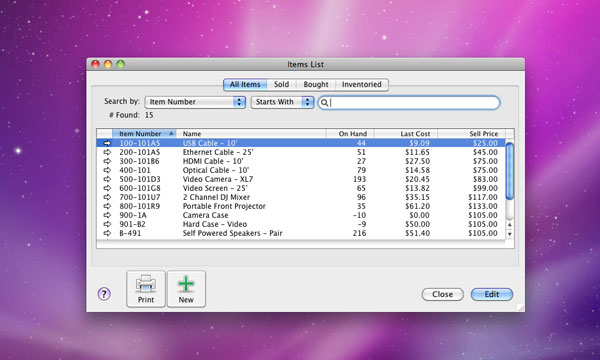Screen dimensions: 600x360
Task: Click the arrow icon for item 600-101G8
Action: (x=107, y=188)
